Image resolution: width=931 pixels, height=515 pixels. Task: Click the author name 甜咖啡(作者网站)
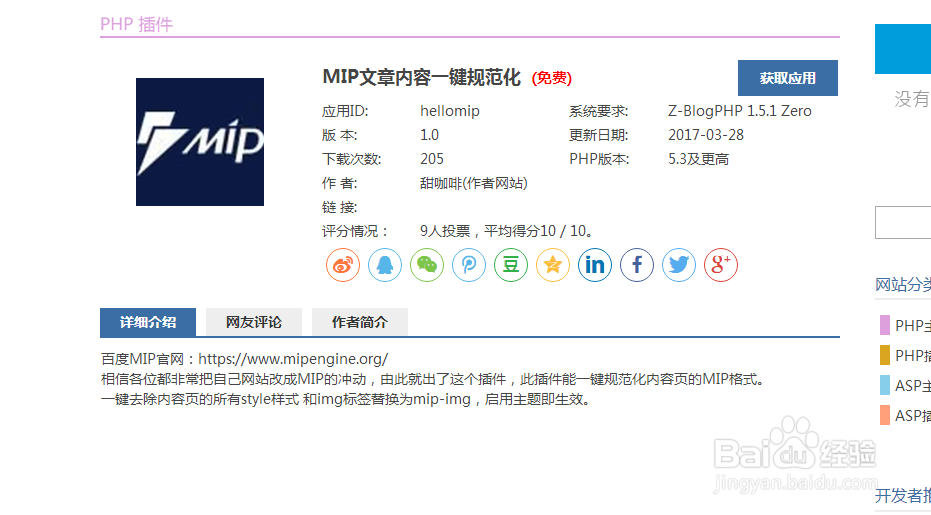click(473, 183)
